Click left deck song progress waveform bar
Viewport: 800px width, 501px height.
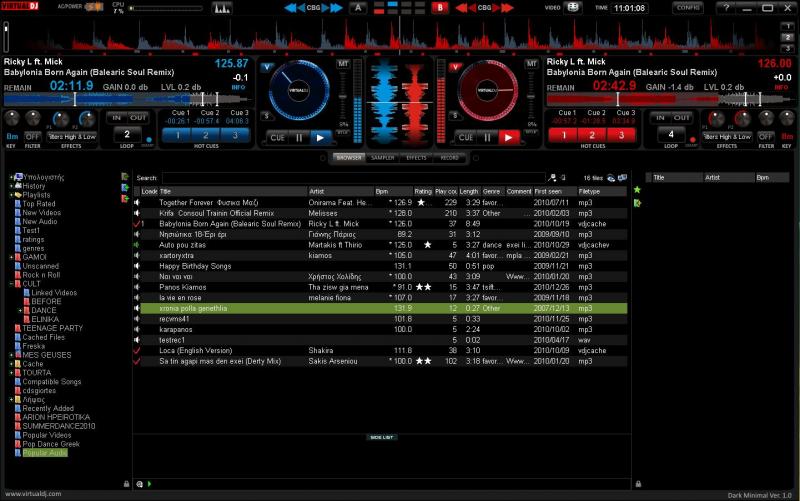pyautogui.click(x=127, y=99)
